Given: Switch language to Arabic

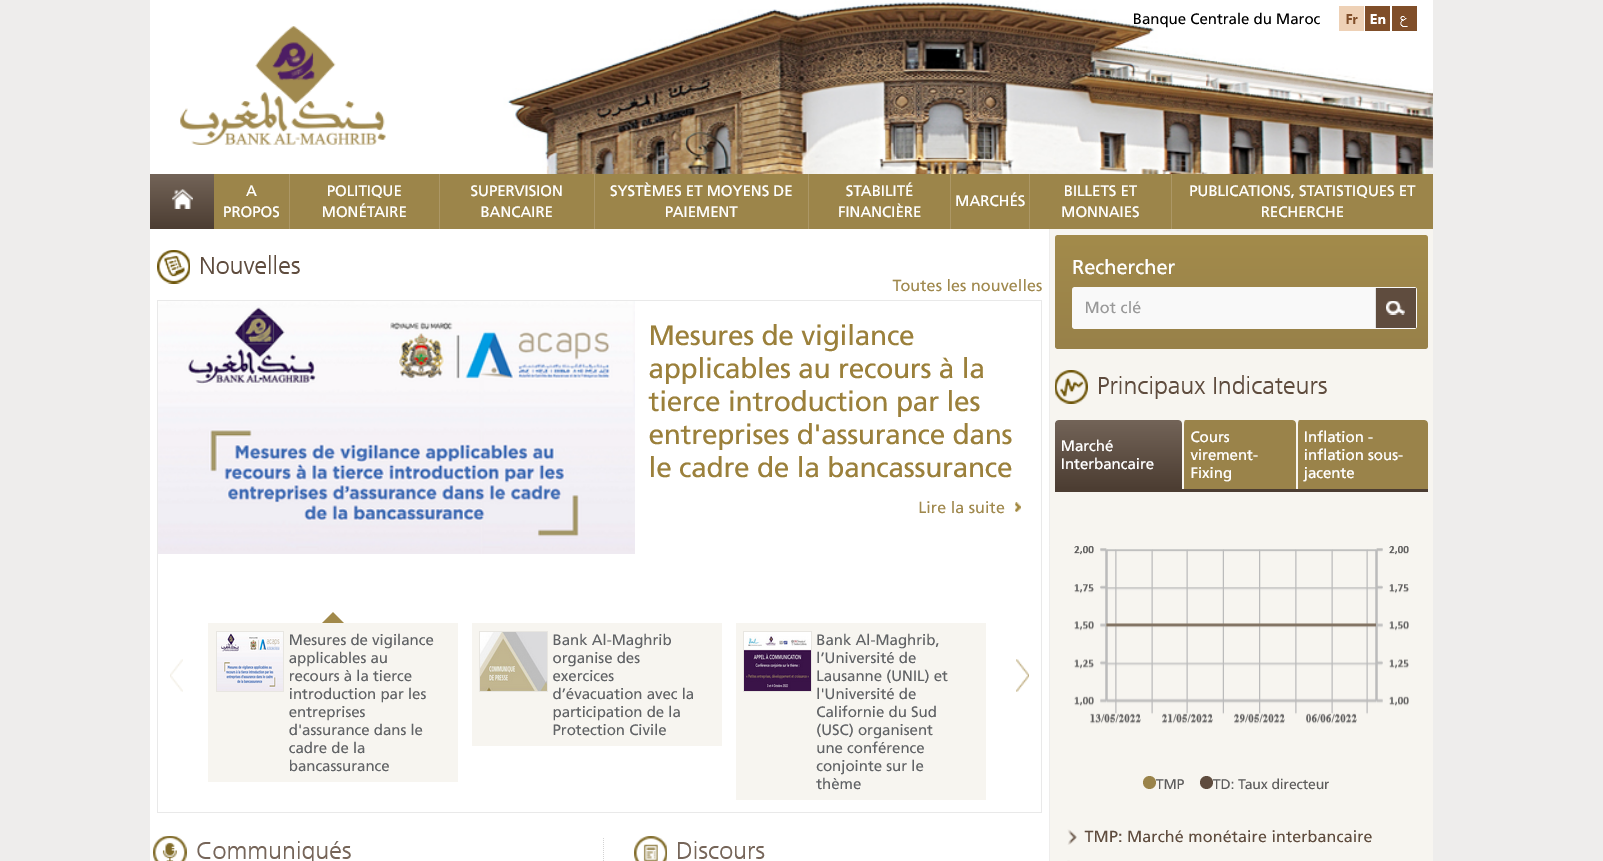Looking at the screenshot, I should (x=1404, y=19).
